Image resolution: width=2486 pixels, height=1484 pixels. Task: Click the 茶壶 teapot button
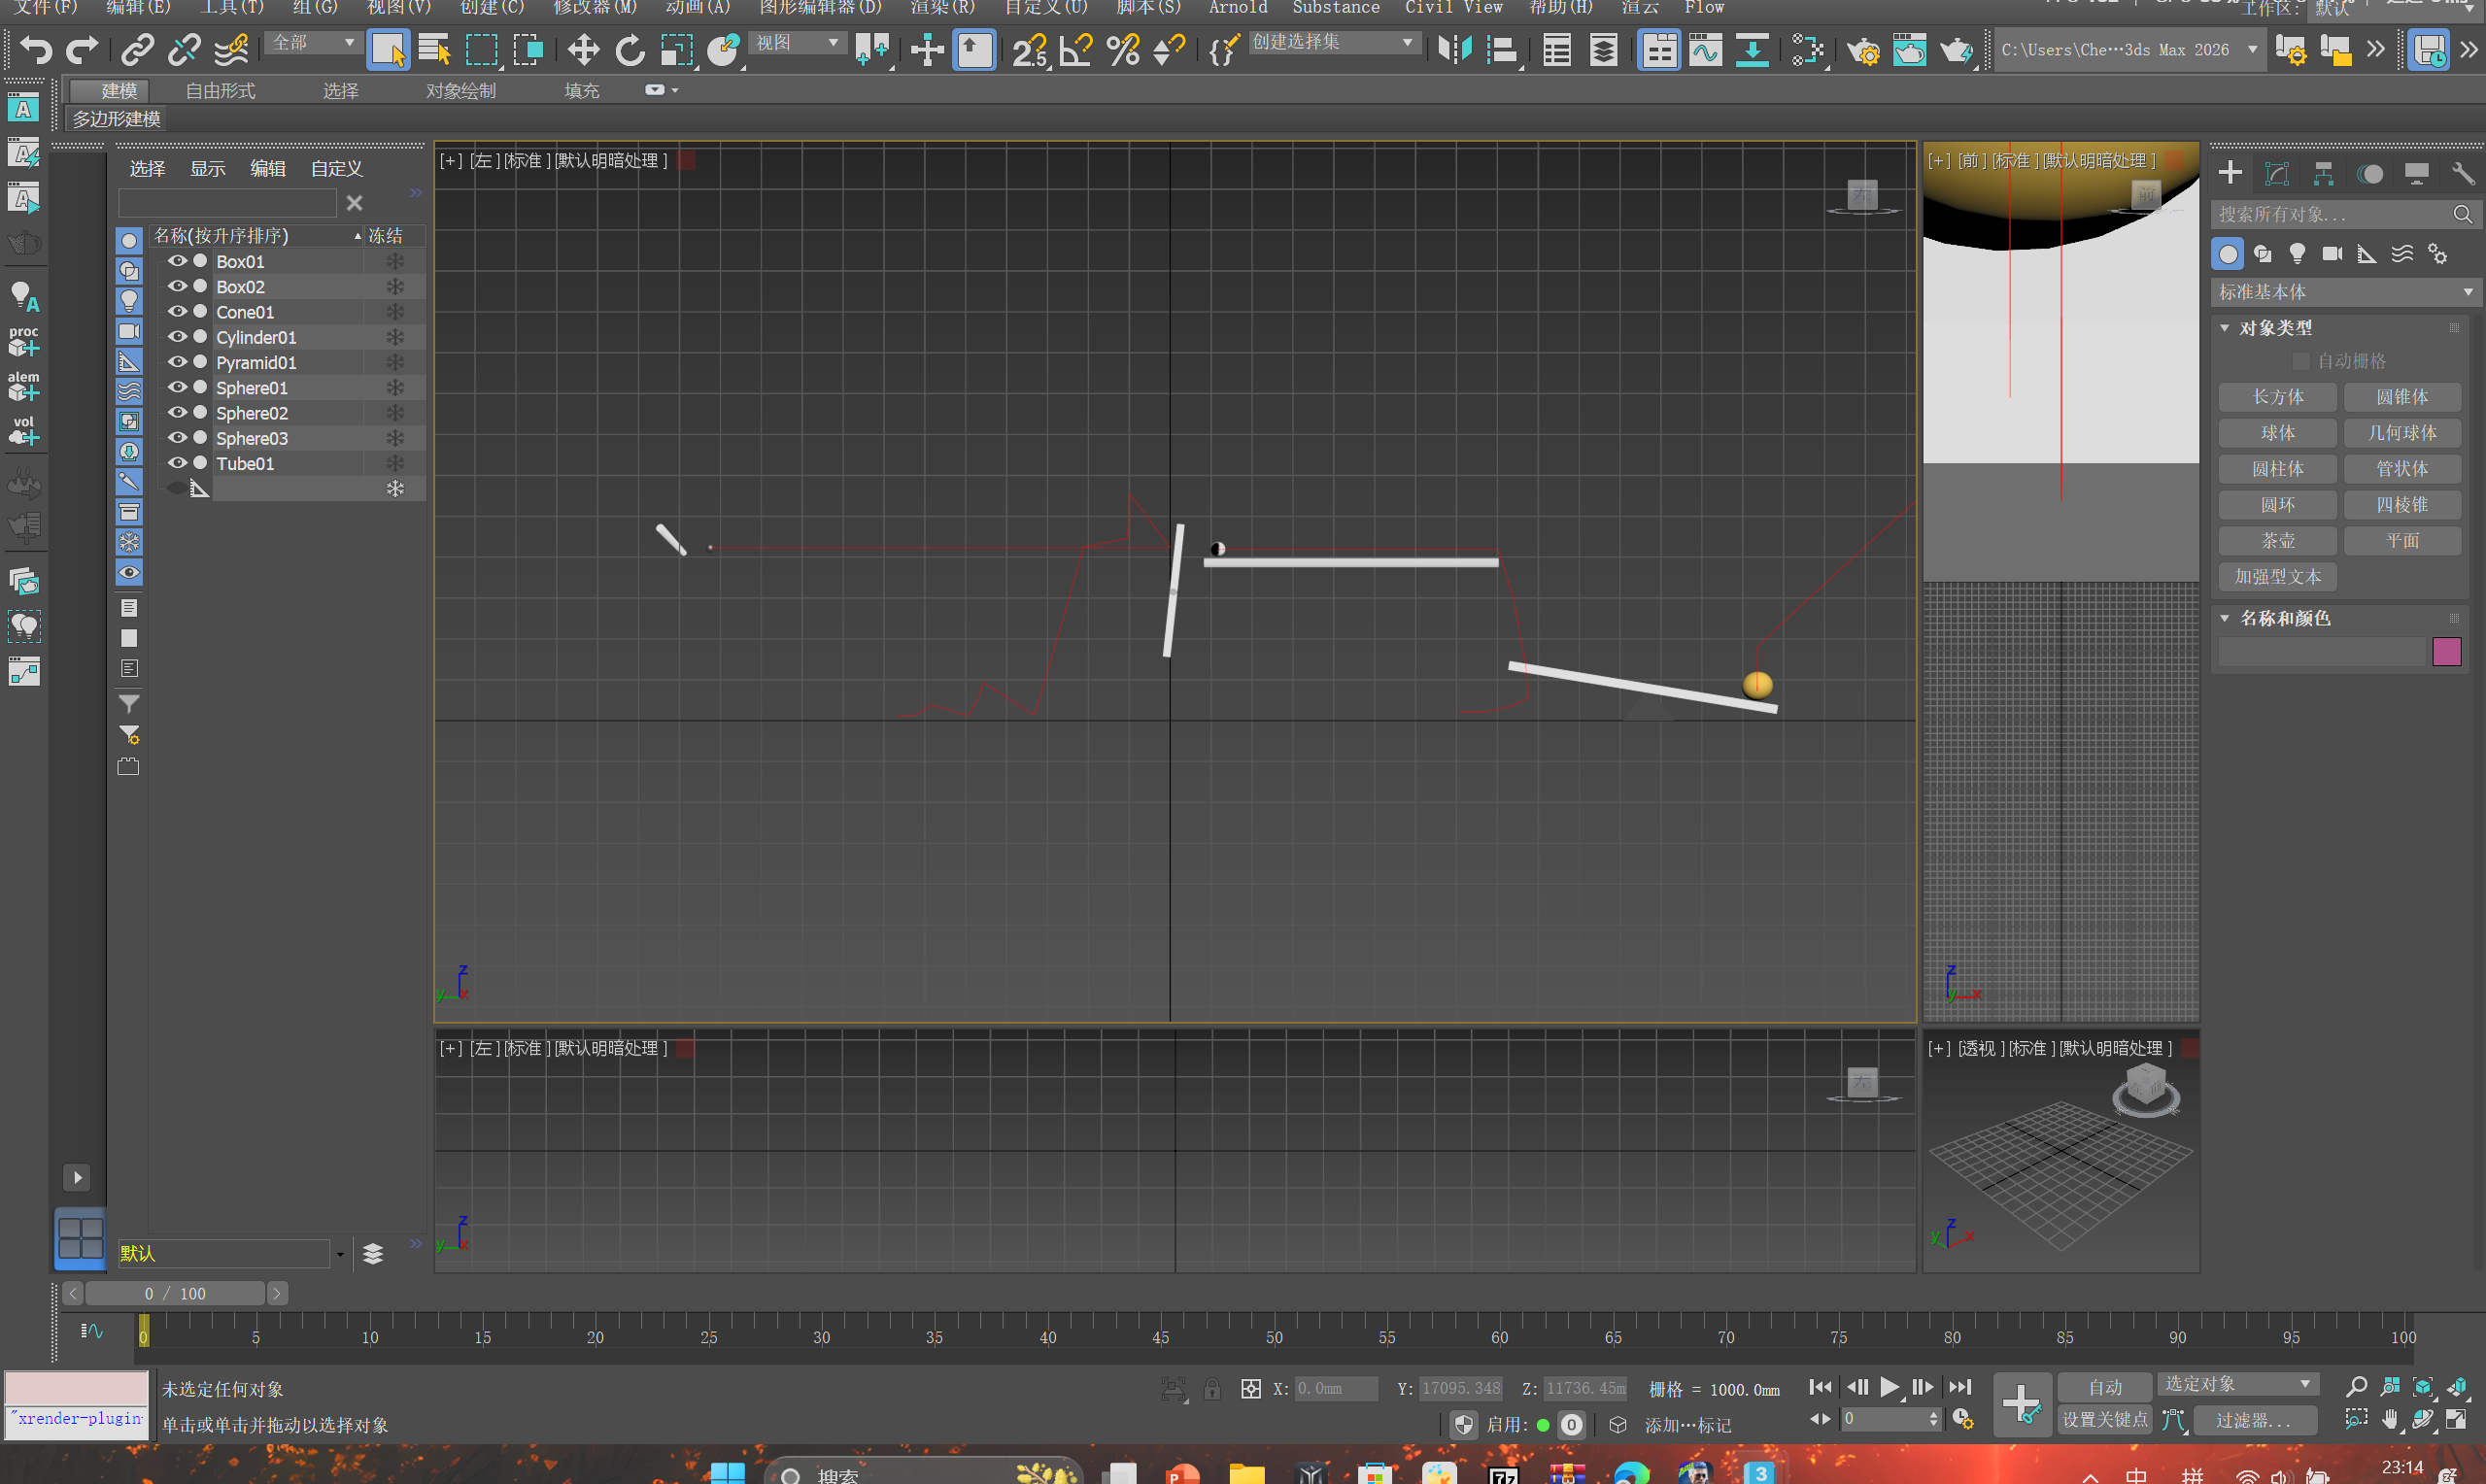click(2277, 541)
